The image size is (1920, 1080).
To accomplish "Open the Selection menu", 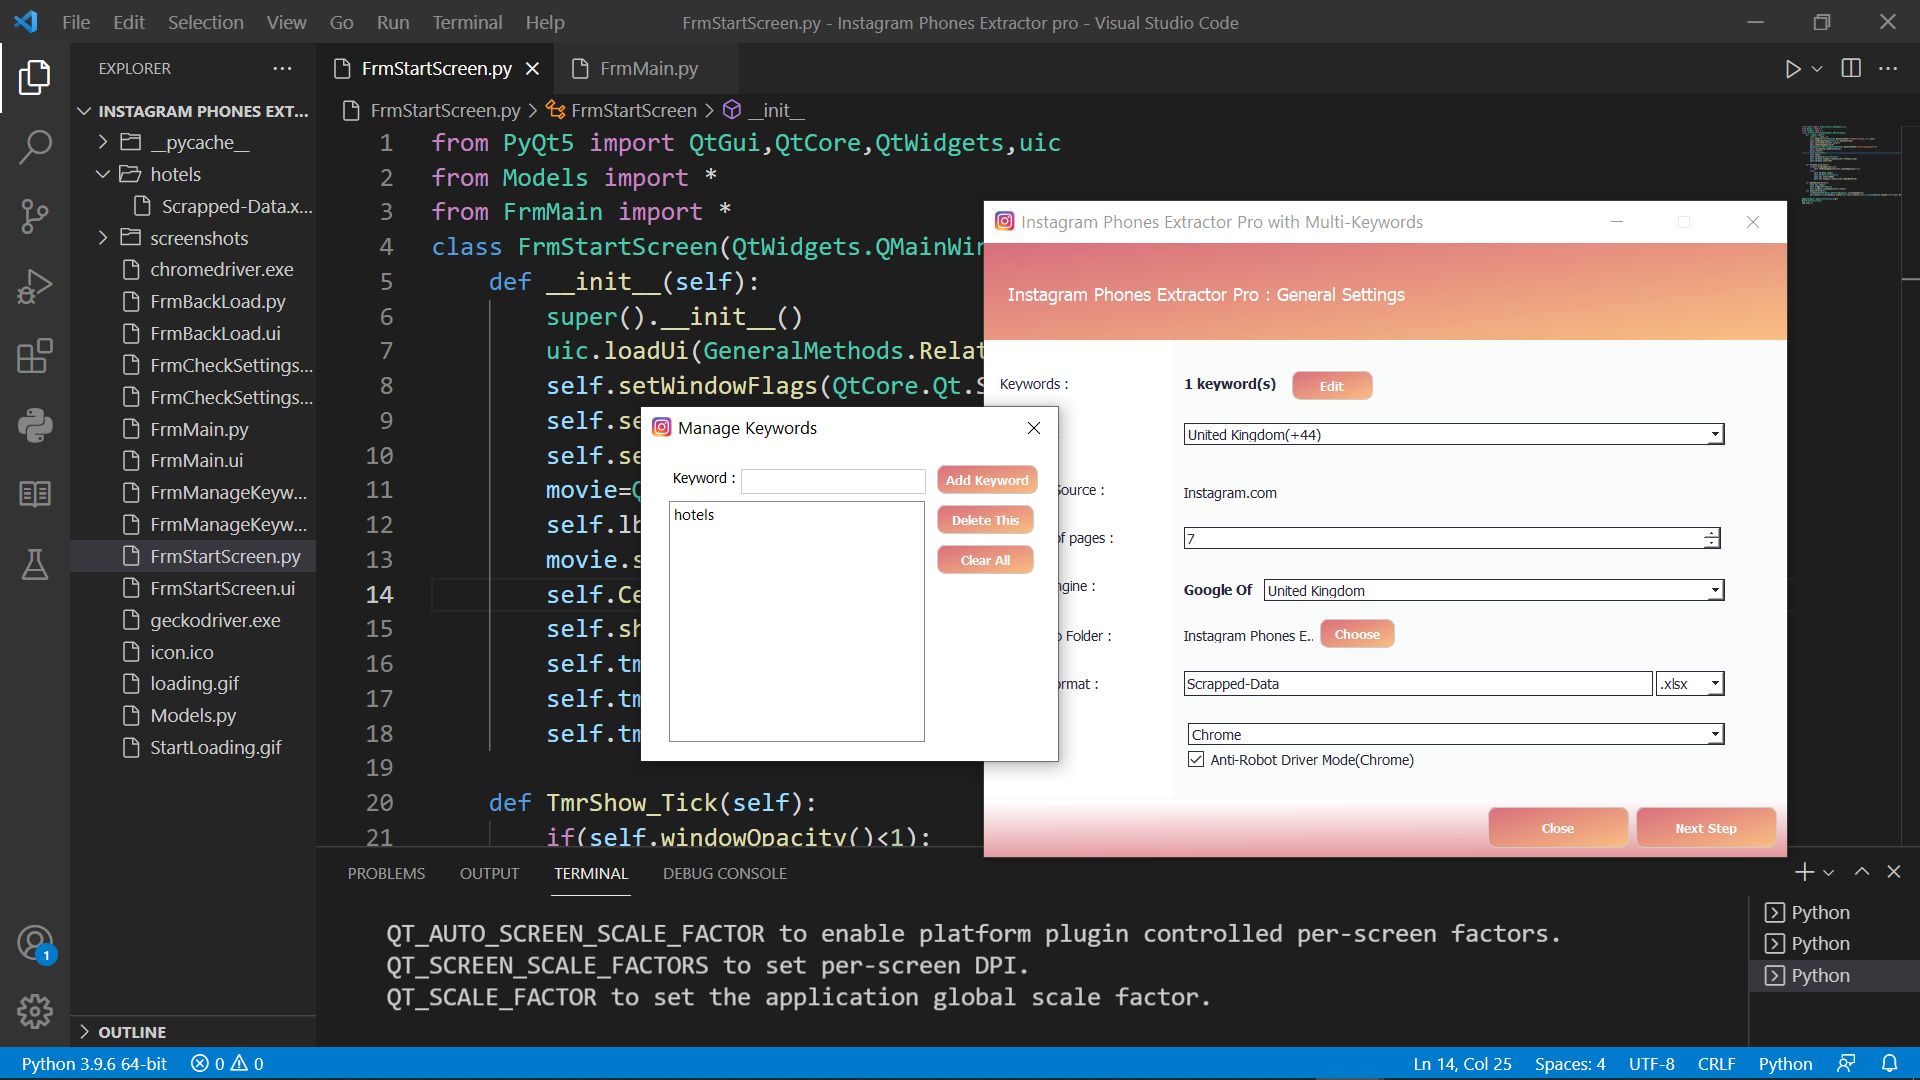I will (x=205, y=22).
